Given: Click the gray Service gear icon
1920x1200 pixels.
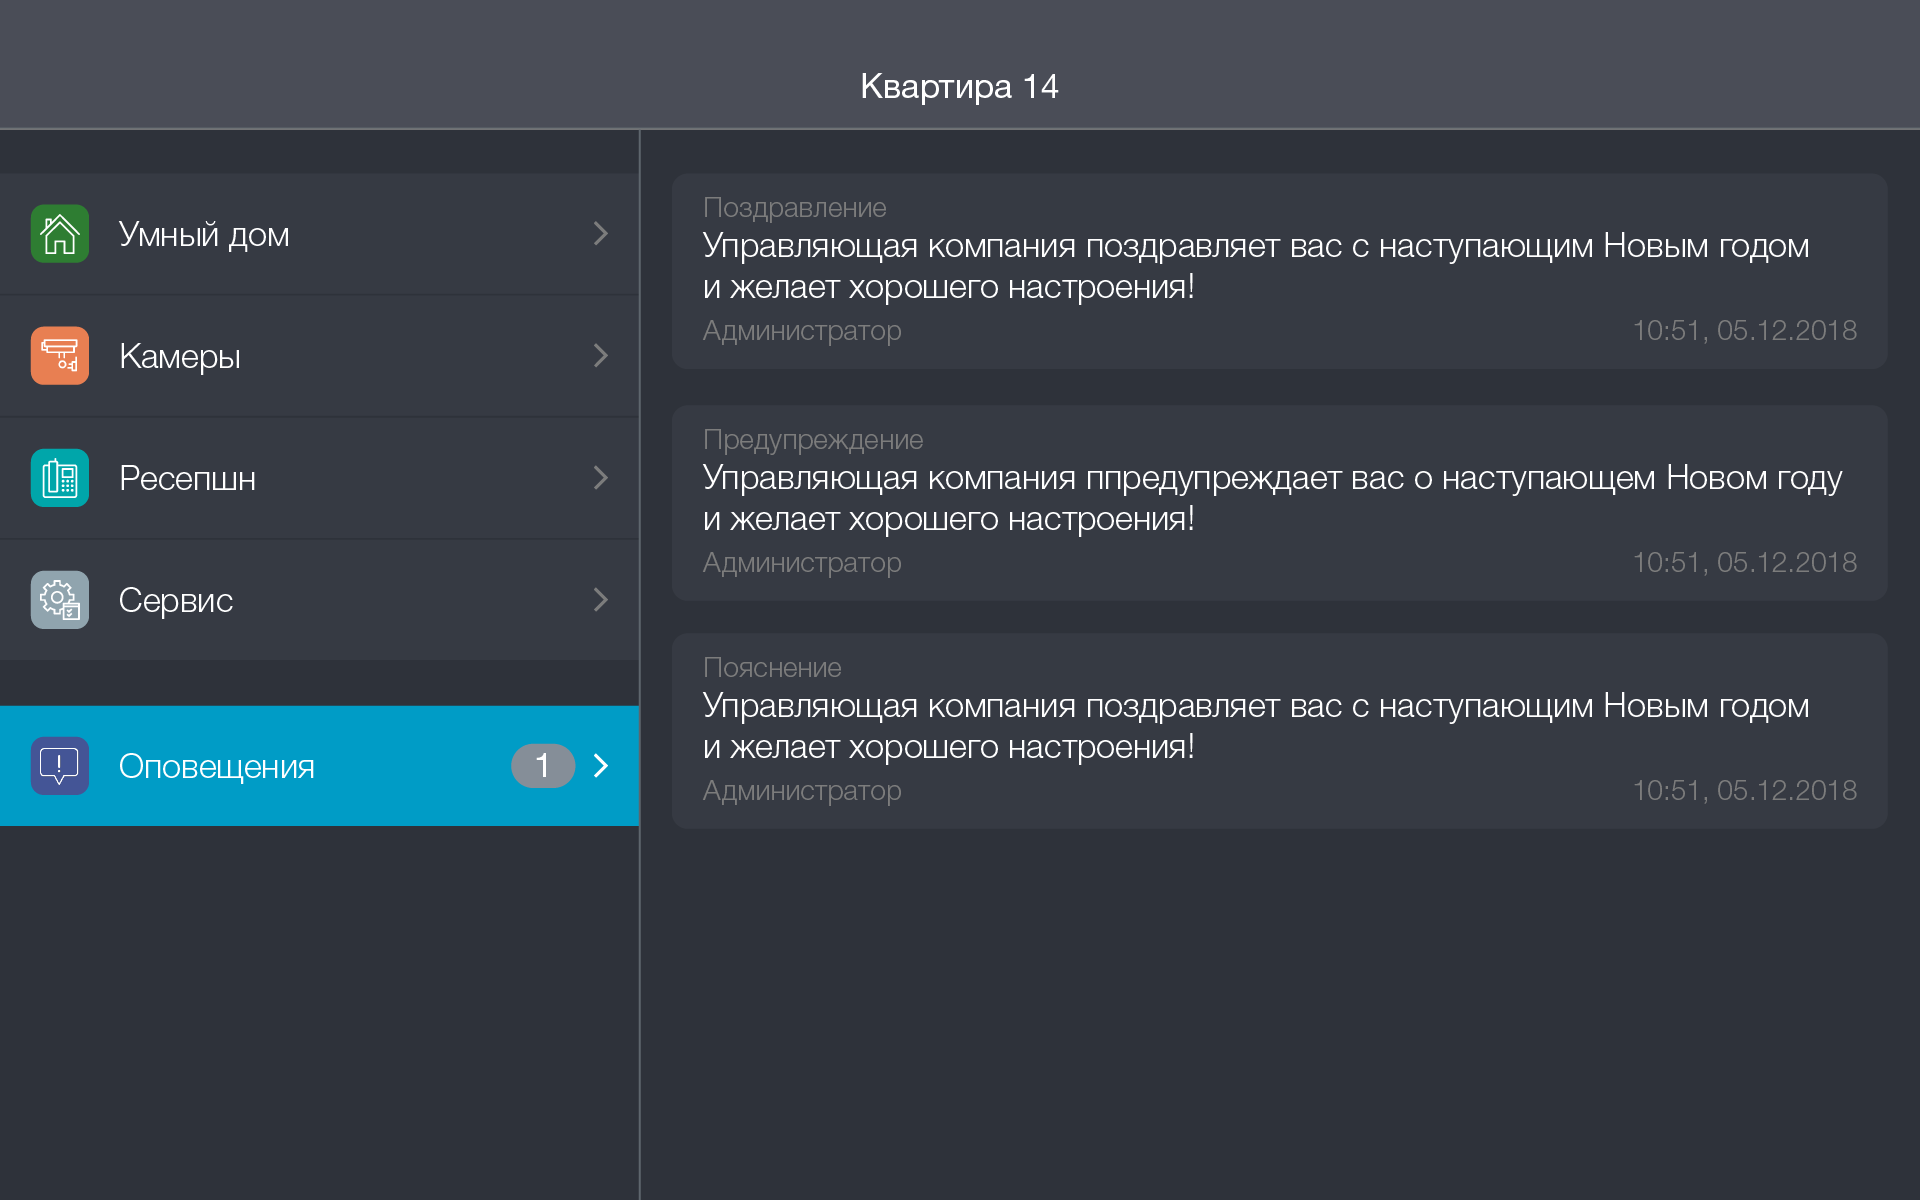Looking at the screenshot, I should click(x=60, y=600).
